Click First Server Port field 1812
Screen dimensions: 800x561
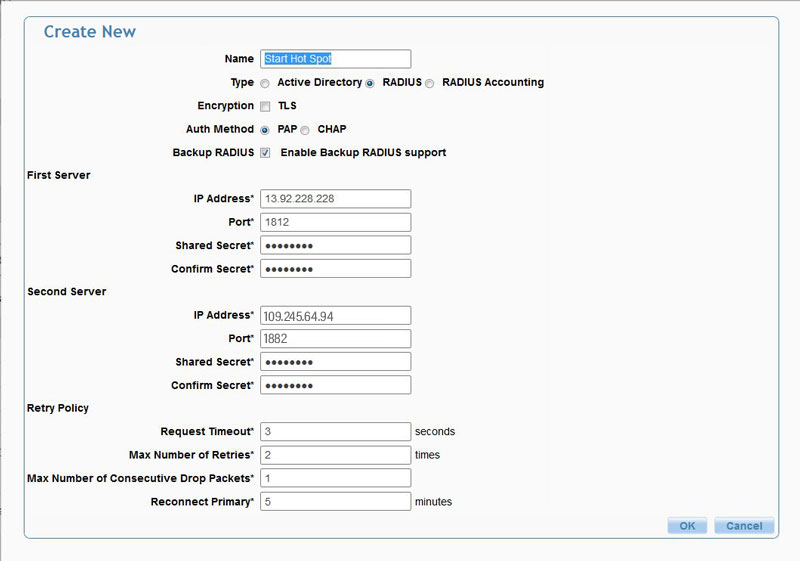[335, 222]
